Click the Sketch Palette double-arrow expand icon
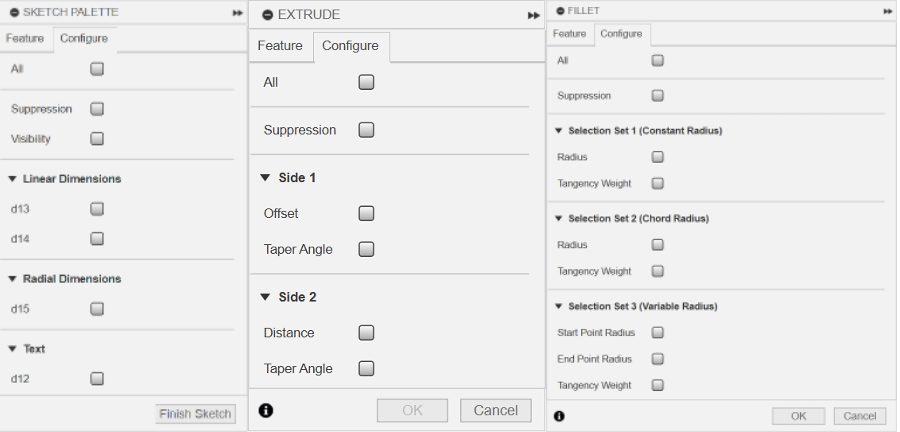This screenshot has width=900, height=432. coord(237,12)
